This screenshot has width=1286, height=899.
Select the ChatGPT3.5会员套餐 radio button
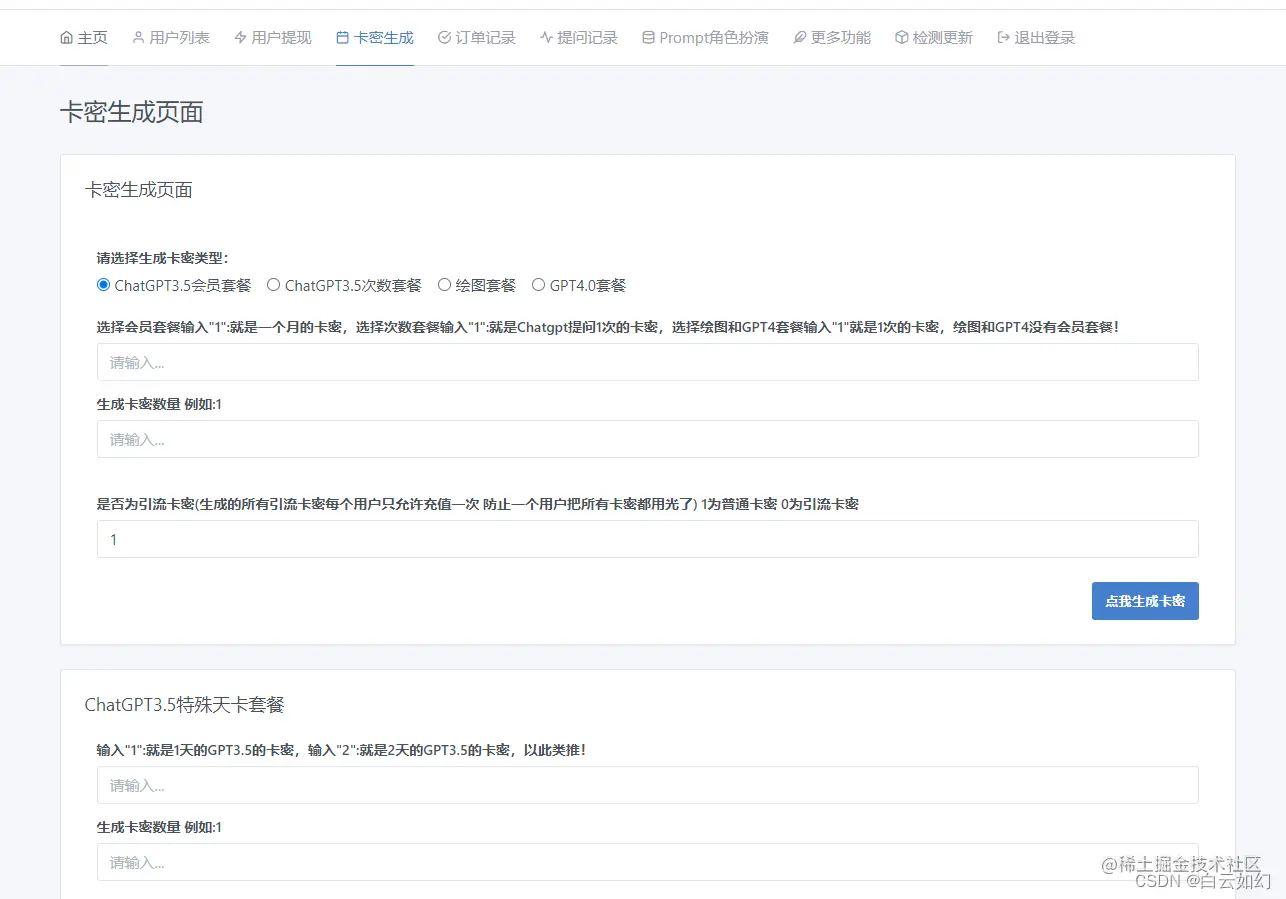pyautogui.click(x=103, y=284)
